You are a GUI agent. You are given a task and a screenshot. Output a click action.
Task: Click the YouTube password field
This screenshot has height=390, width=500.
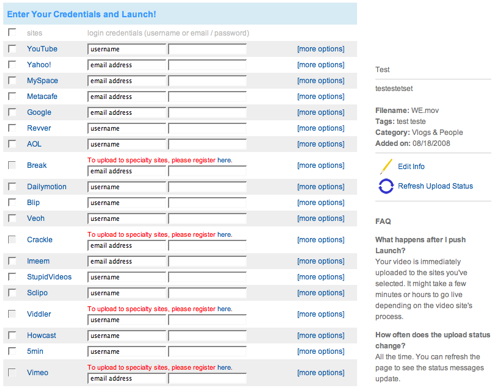(x=207, y=49)
